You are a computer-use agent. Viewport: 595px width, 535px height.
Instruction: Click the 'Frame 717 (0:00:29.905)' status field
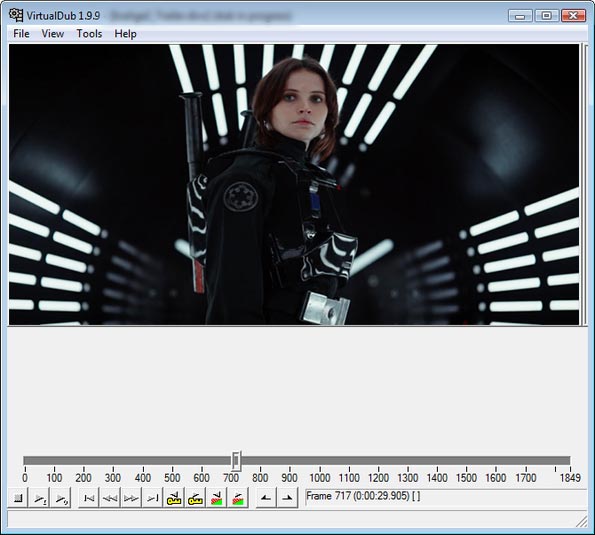(446, 497)
